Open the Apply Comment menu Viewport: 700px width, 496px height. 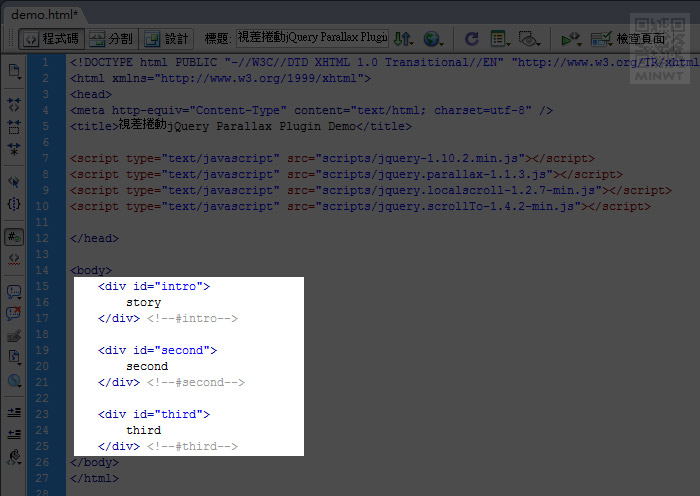coord(14,292)
